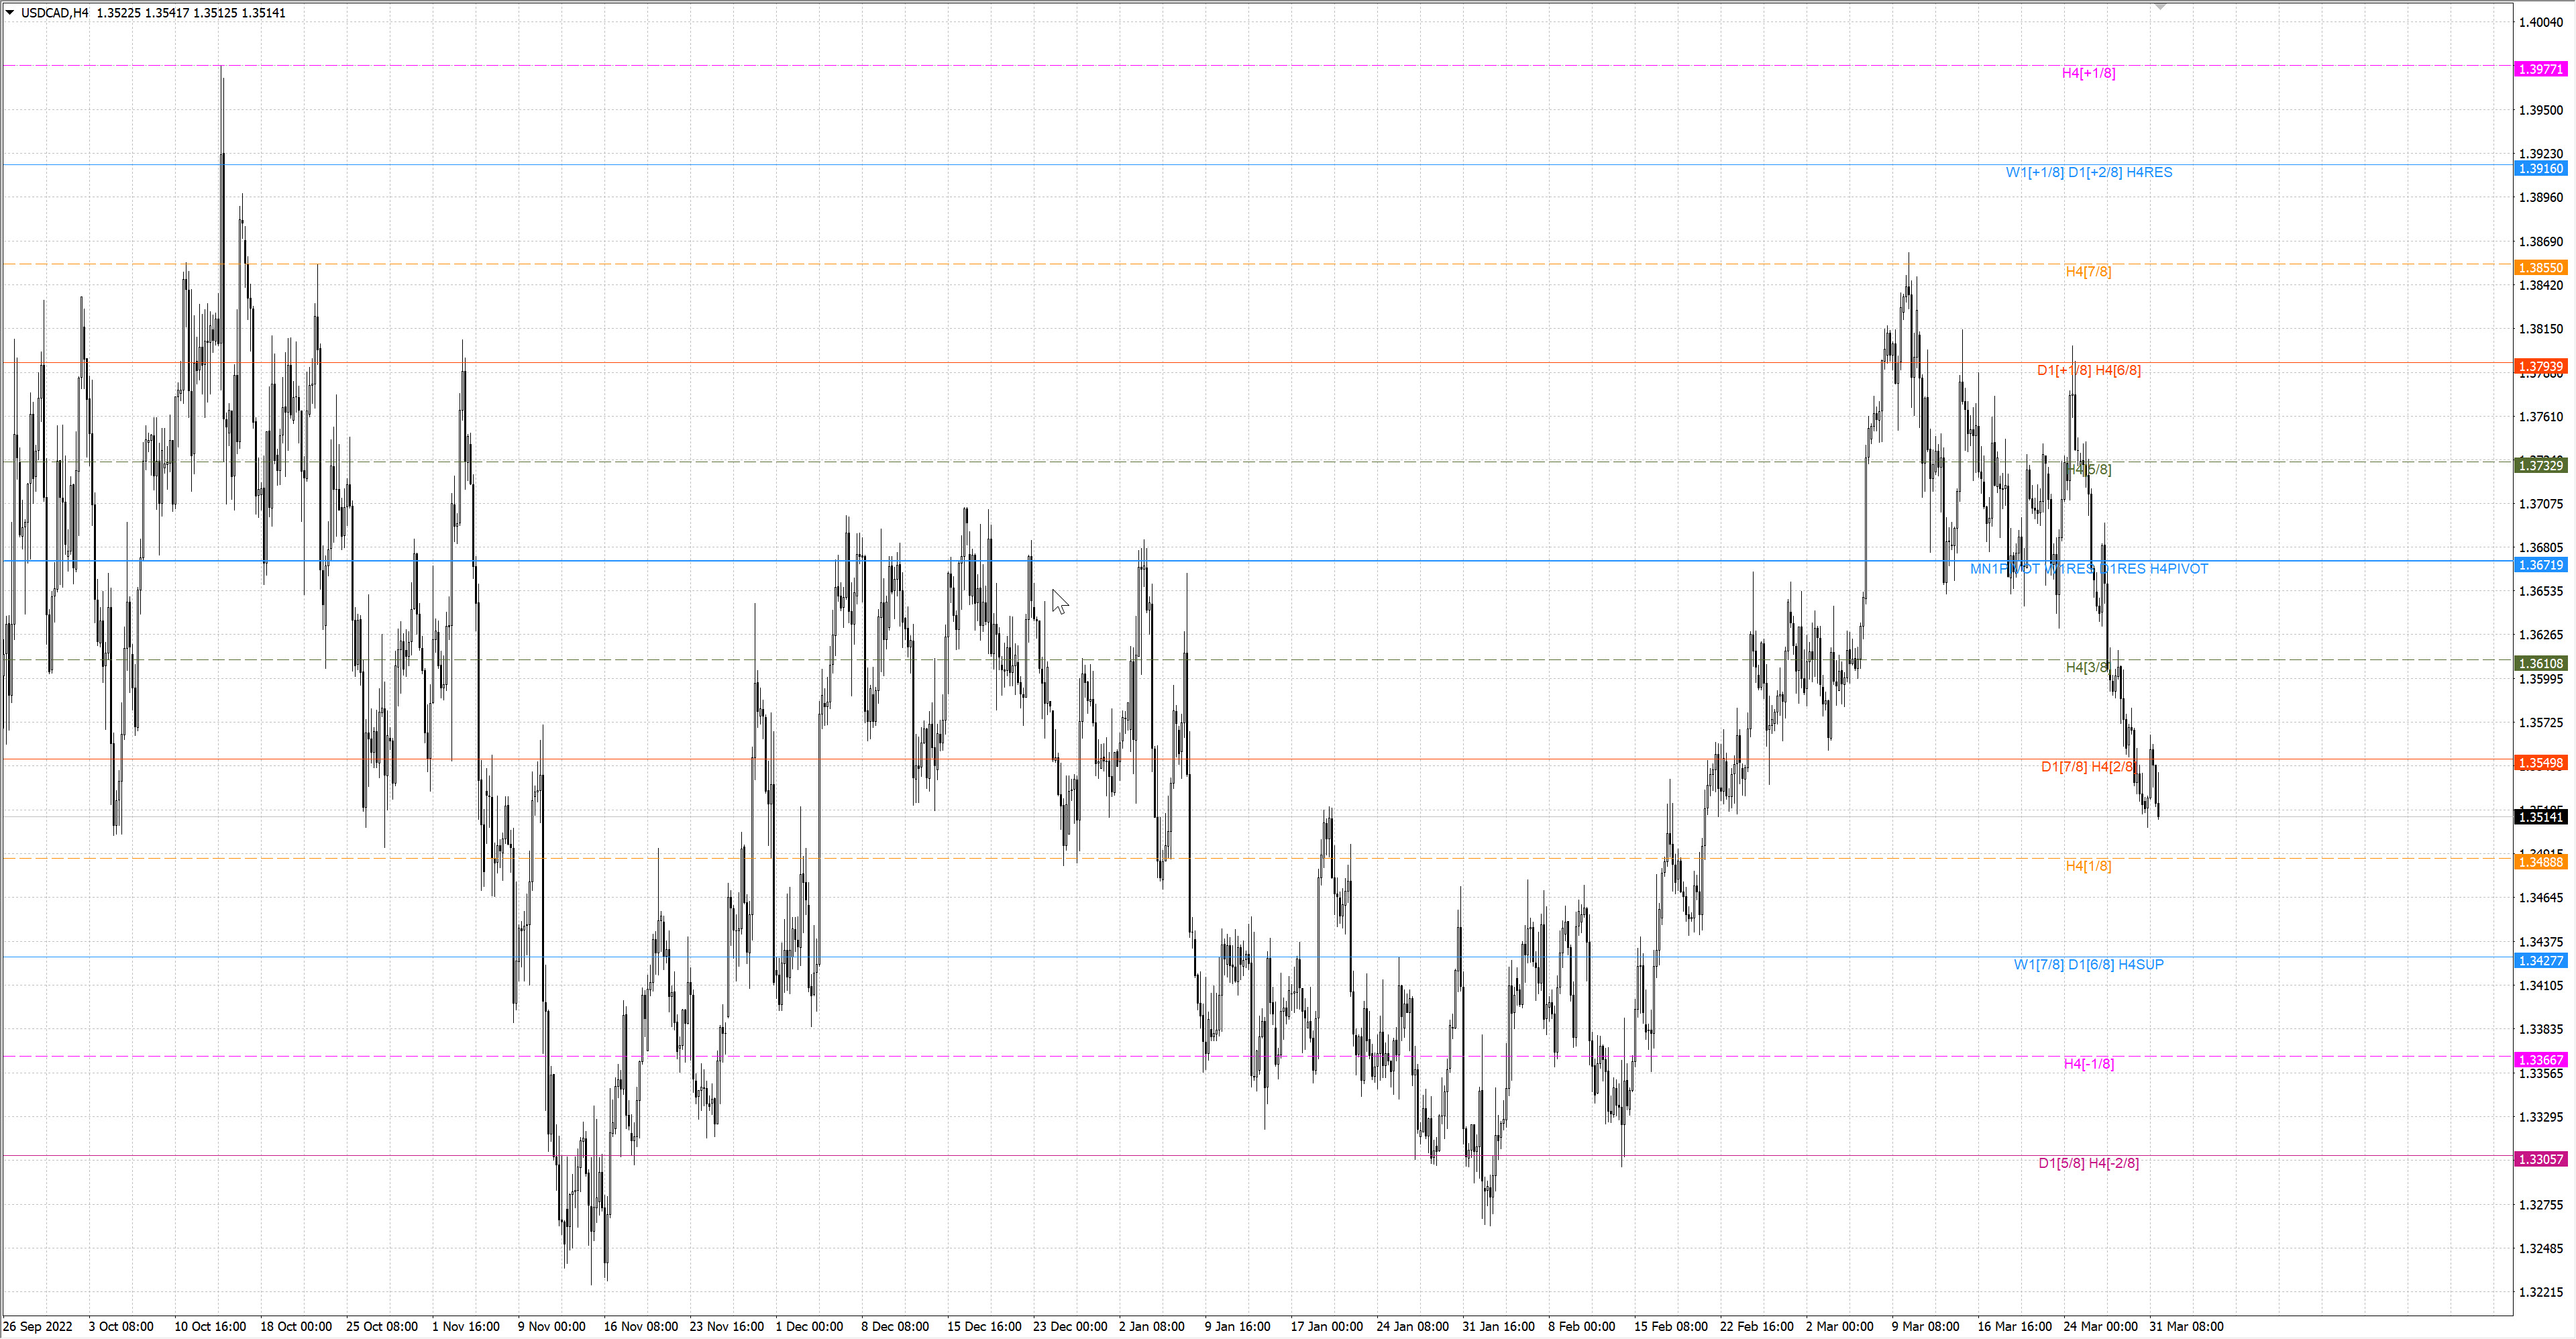This screenshot has height=1339, width=2576.
Task: Select the green 1.37329 price tag
Action: (x=2540, y=465)
